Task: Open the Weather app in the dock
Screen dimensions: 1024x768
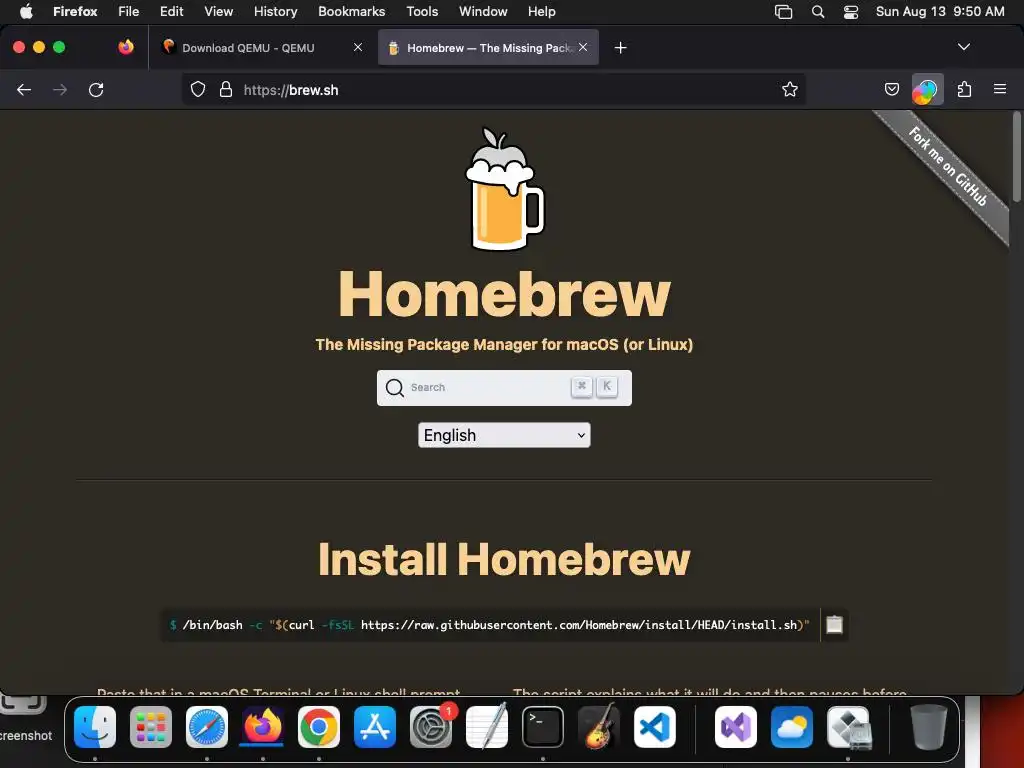Action: 792,727
